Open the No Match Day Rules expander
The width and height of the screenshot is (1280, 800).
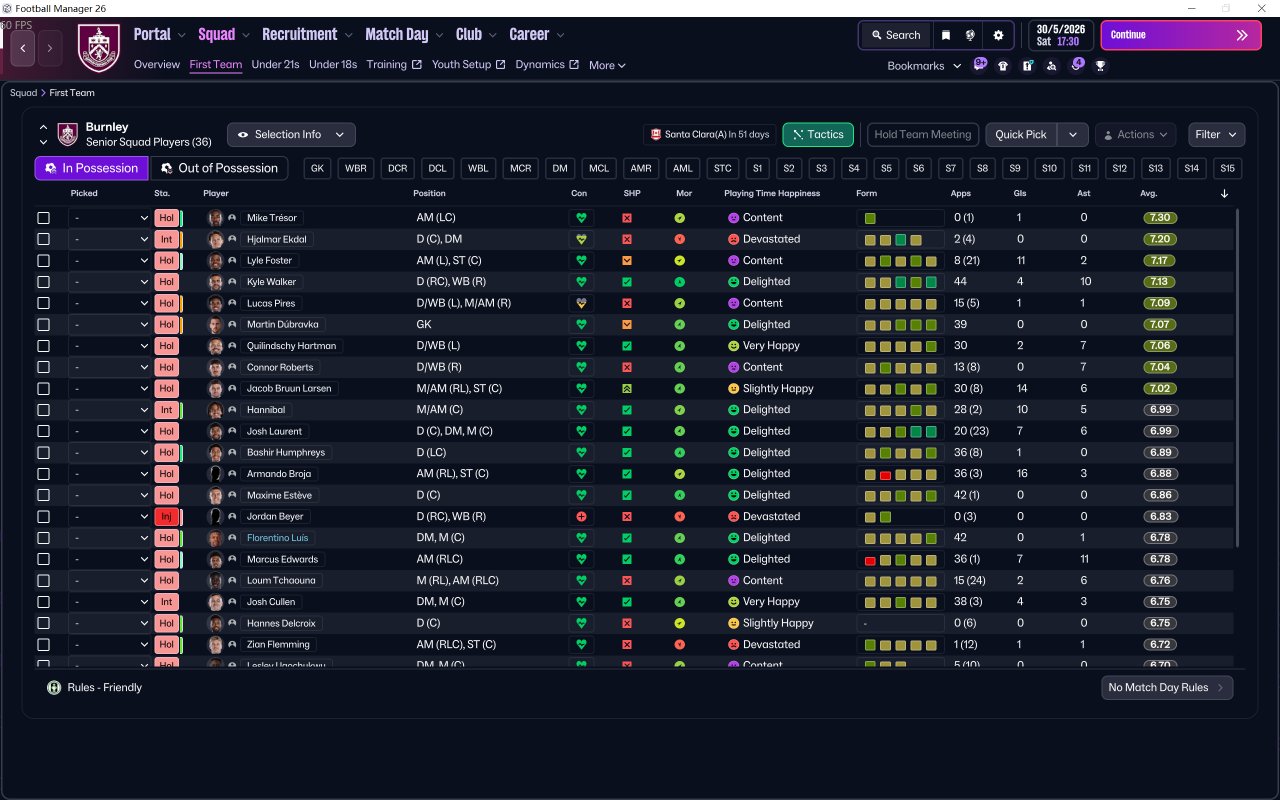1167,688
